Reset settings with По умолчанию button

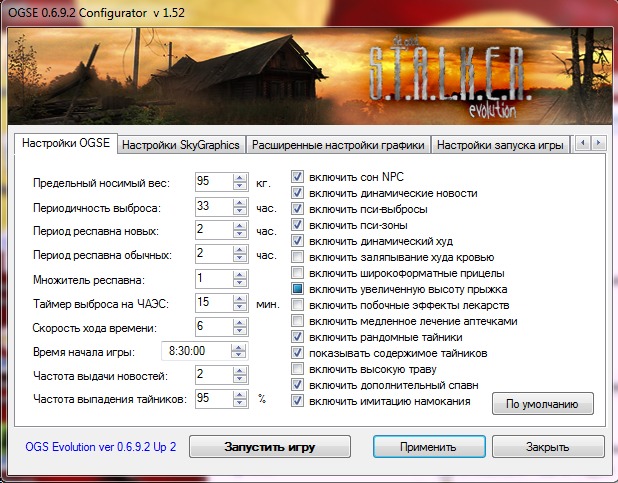542,404
